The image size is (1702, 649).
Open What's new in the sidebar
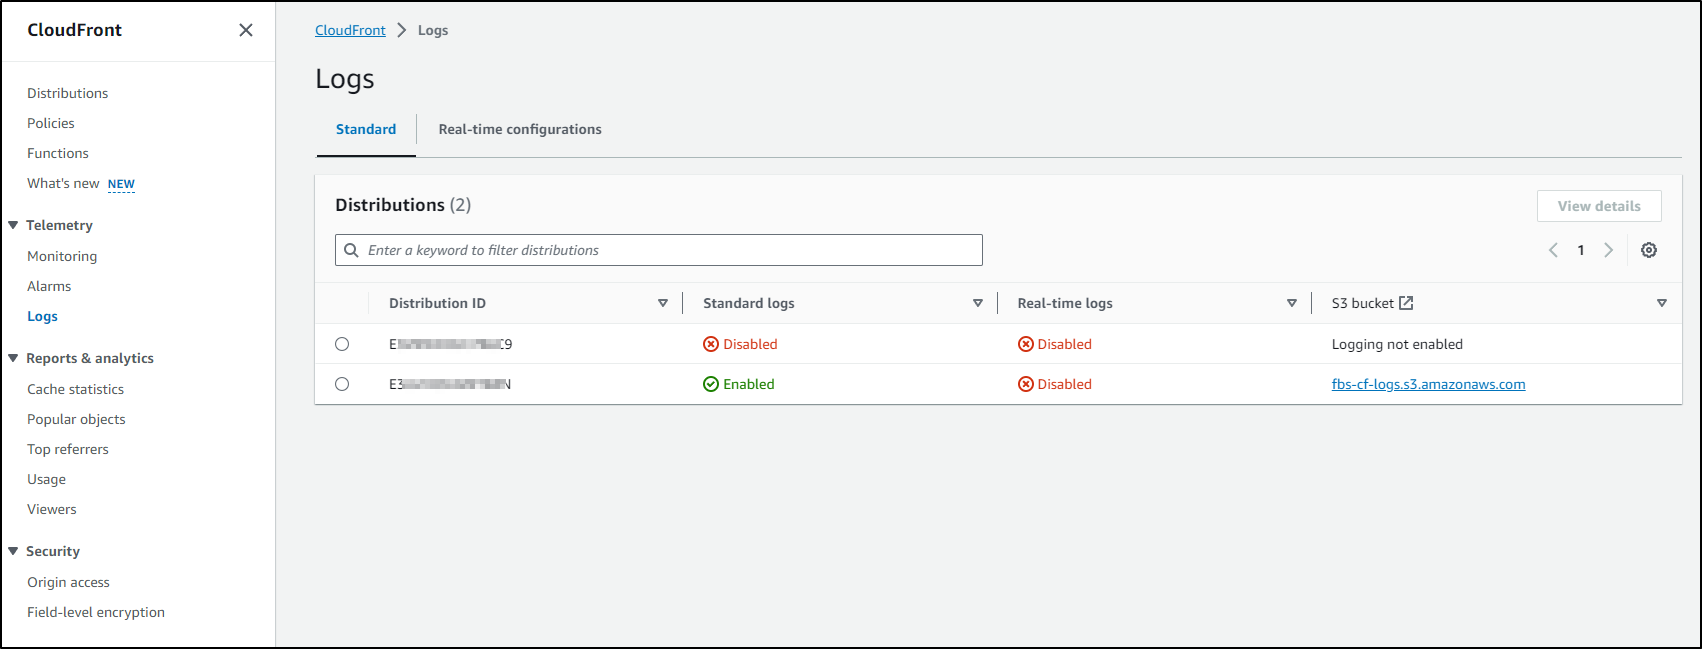point(63,183)
